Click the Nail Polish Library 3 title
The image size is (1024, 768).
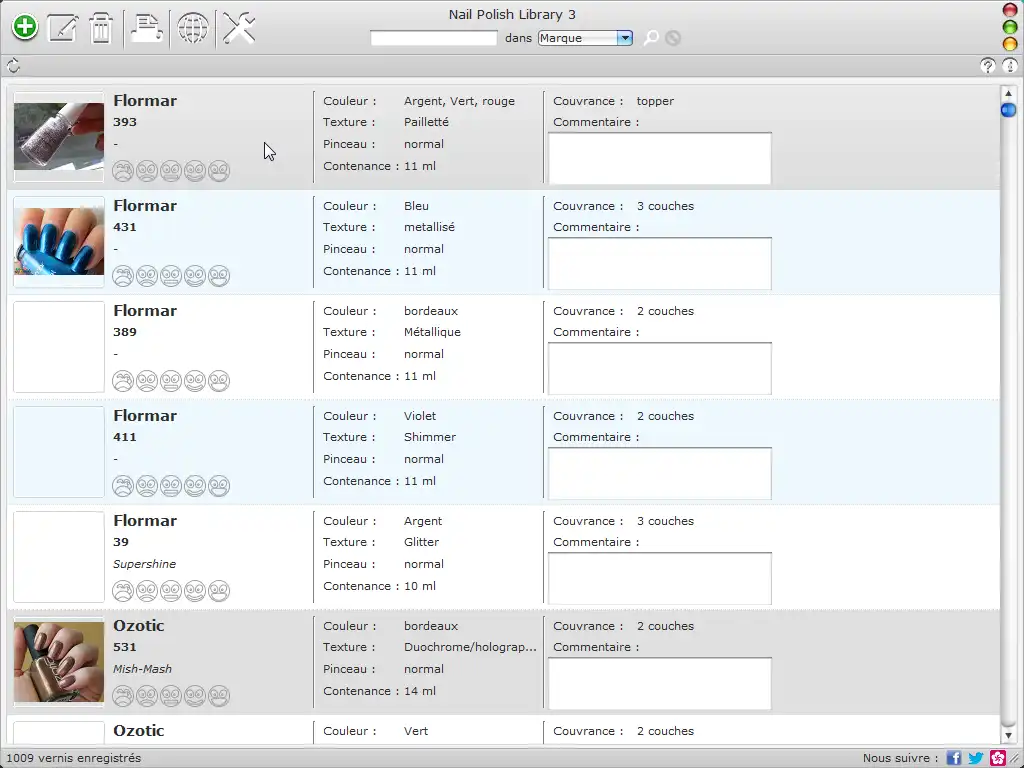pos(512,14)
